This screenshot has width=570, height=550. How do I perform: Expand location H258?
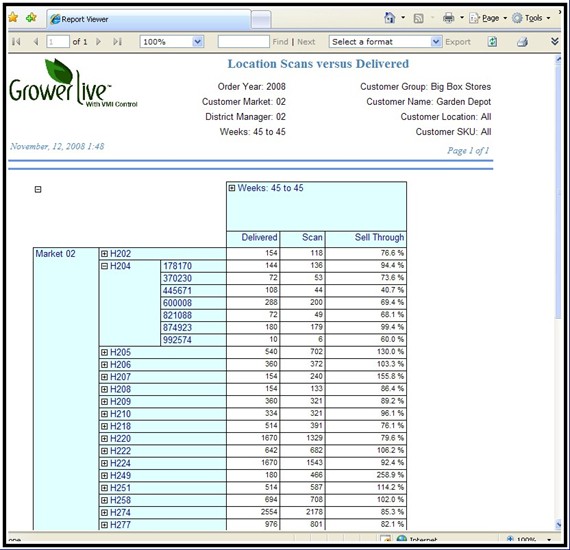coord(104,500)
